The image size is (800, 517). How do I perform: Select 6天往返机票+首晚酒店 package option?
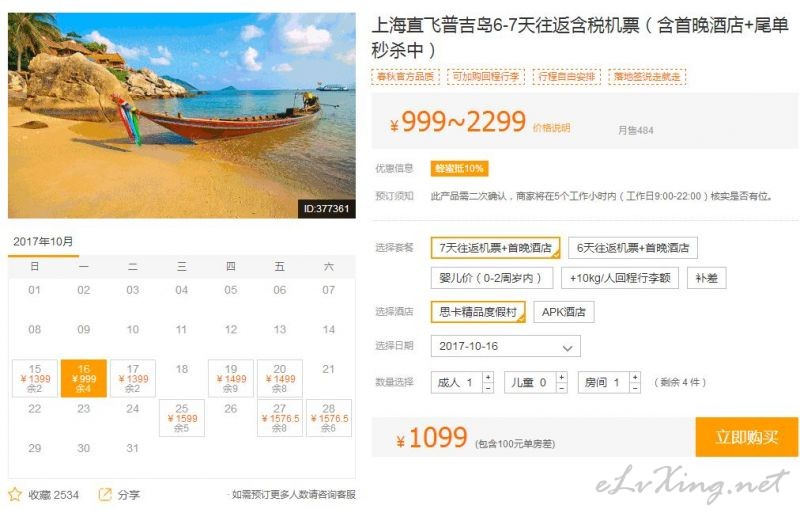coord(633,248)
